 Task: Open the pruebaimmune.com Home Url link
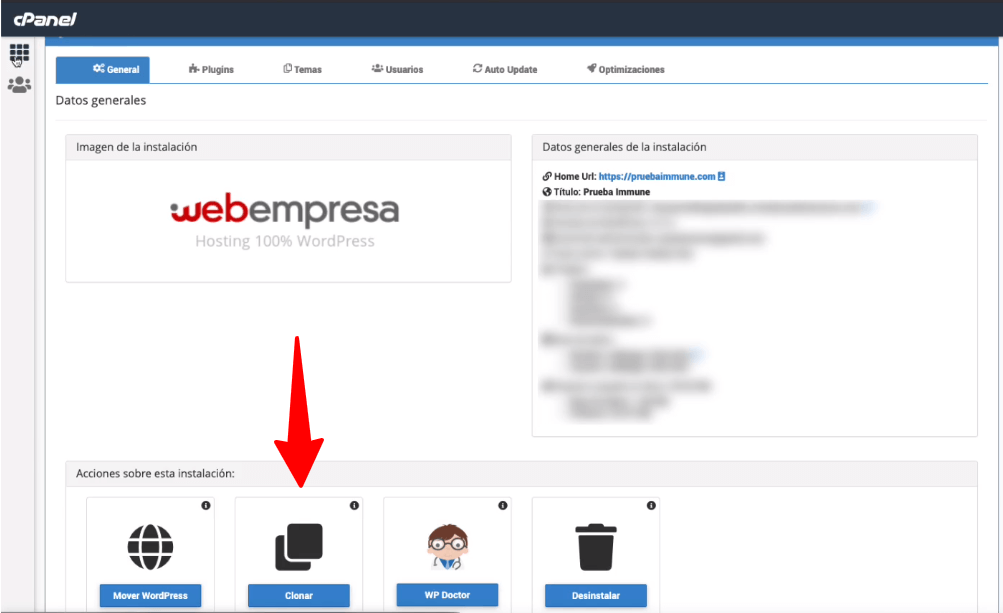[x=657, y=177]
